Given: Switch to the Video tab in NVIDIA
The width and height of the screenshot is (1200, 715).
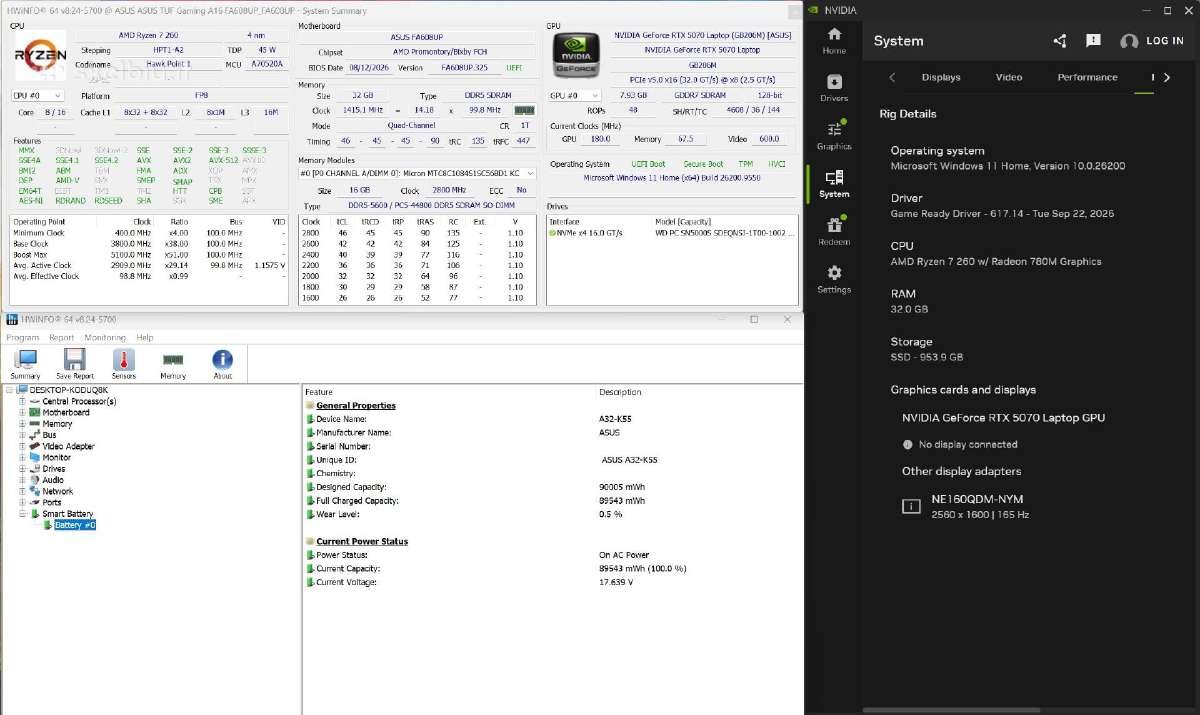Looking at the screenshot, I should [x=1009, y=77].
